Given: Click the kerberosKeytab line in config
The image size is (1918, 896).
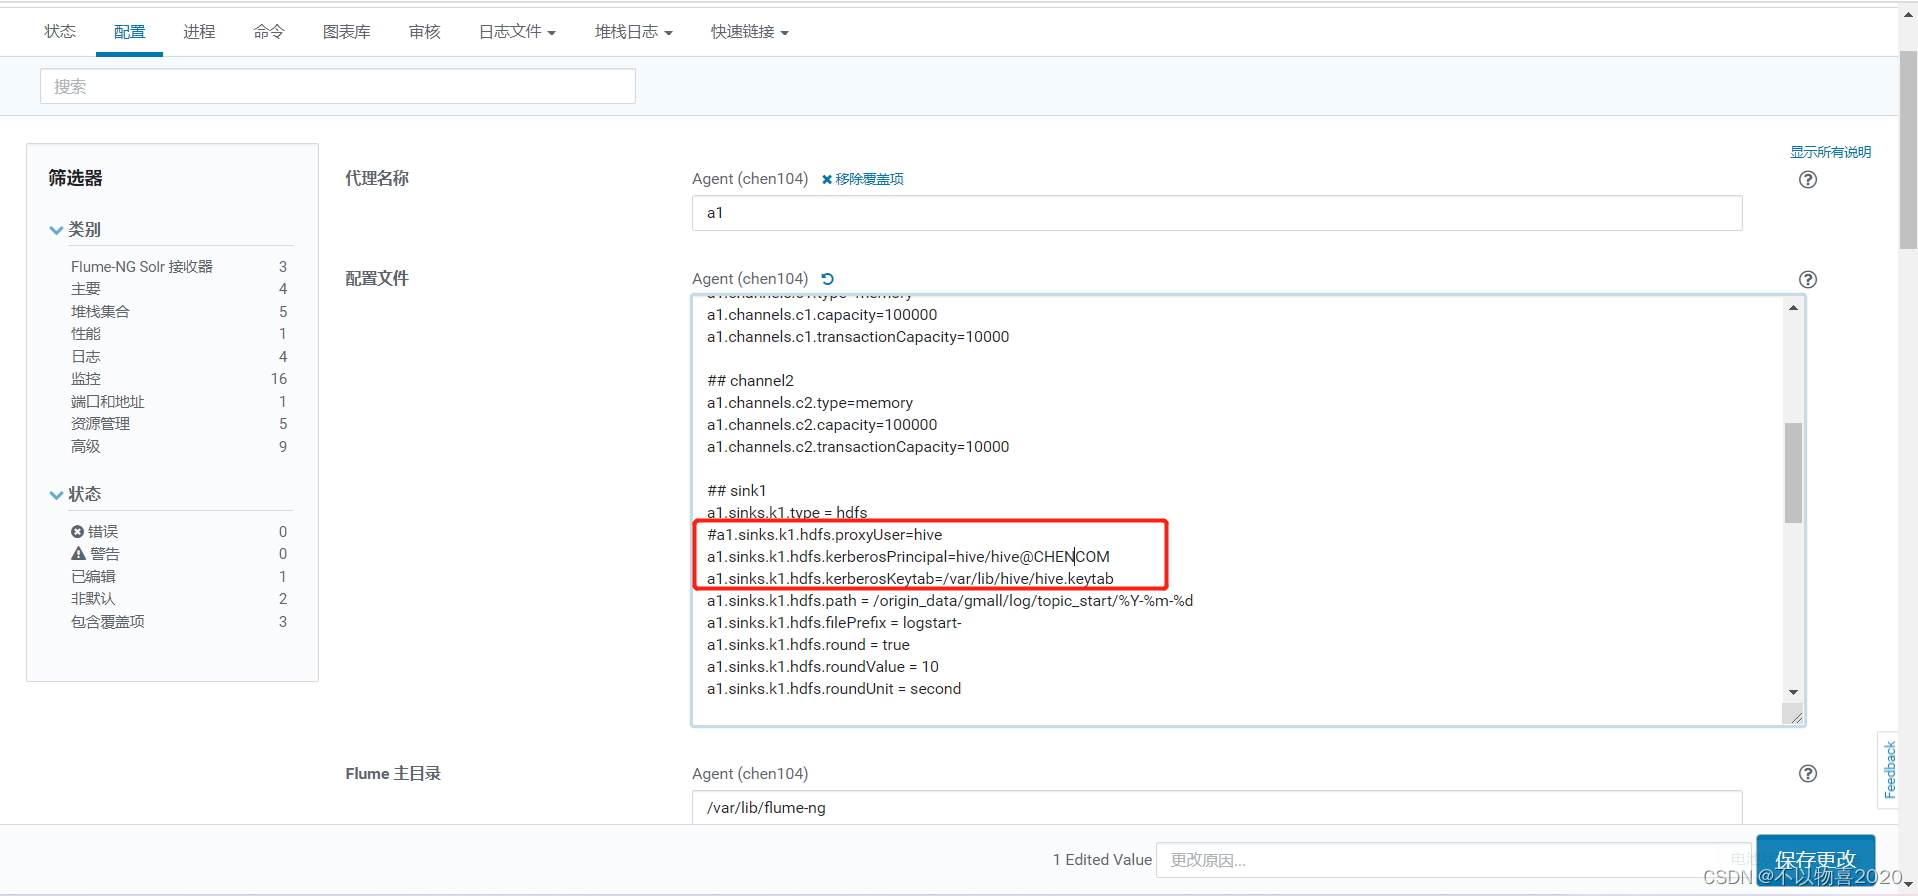Looking at the screenshot, I should click(910, 579).
